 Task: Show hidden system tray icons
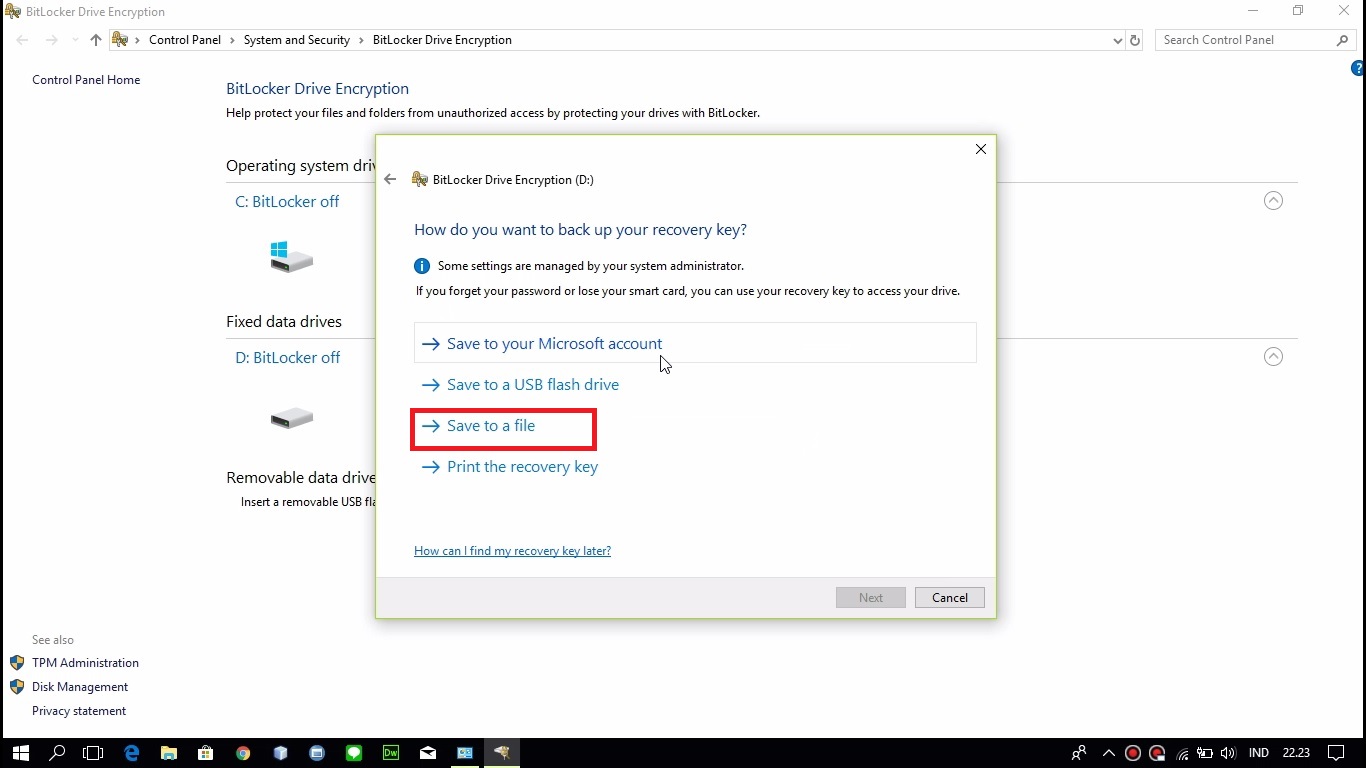(x=1108, y=753)
